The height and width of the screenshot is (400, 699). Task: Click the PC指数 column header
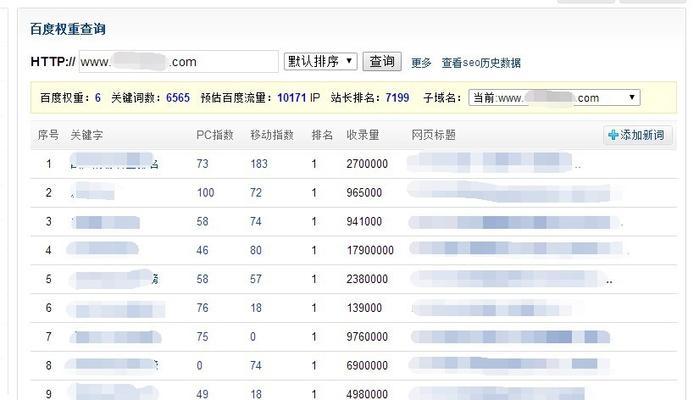pos(215,135)
